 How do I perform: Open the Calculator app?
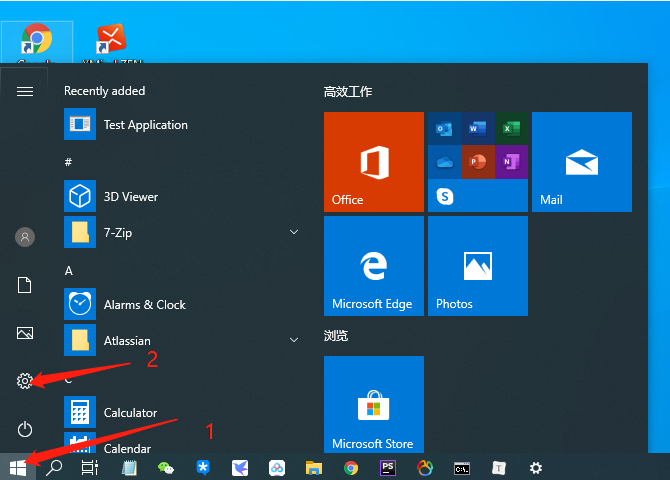click(x=182, y=412)
